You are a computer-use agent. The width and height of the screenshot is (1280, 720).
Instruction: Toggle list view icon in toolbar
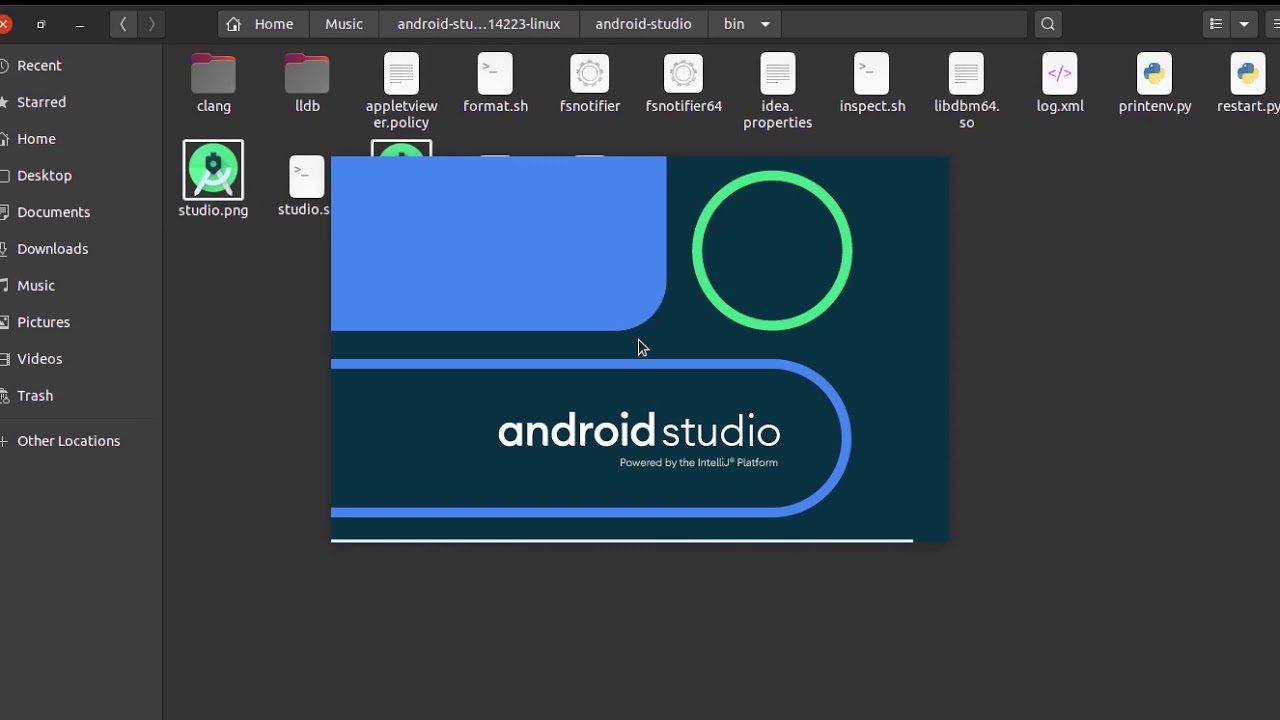1216,24
